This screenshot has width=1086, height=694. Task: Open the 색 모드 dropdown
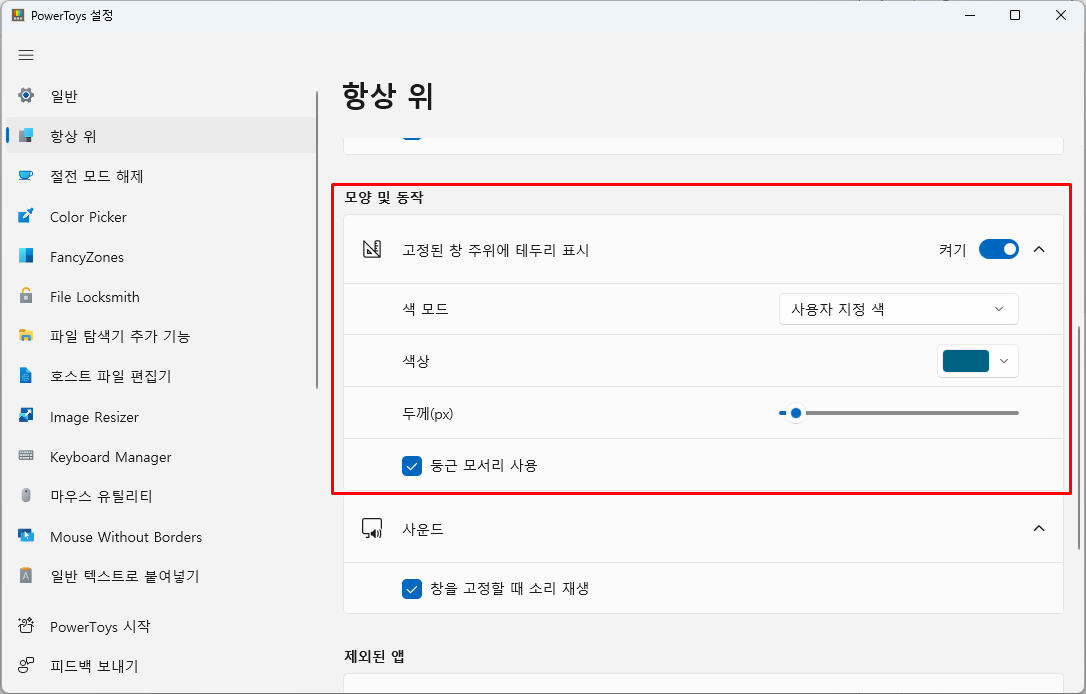[898, 309]
